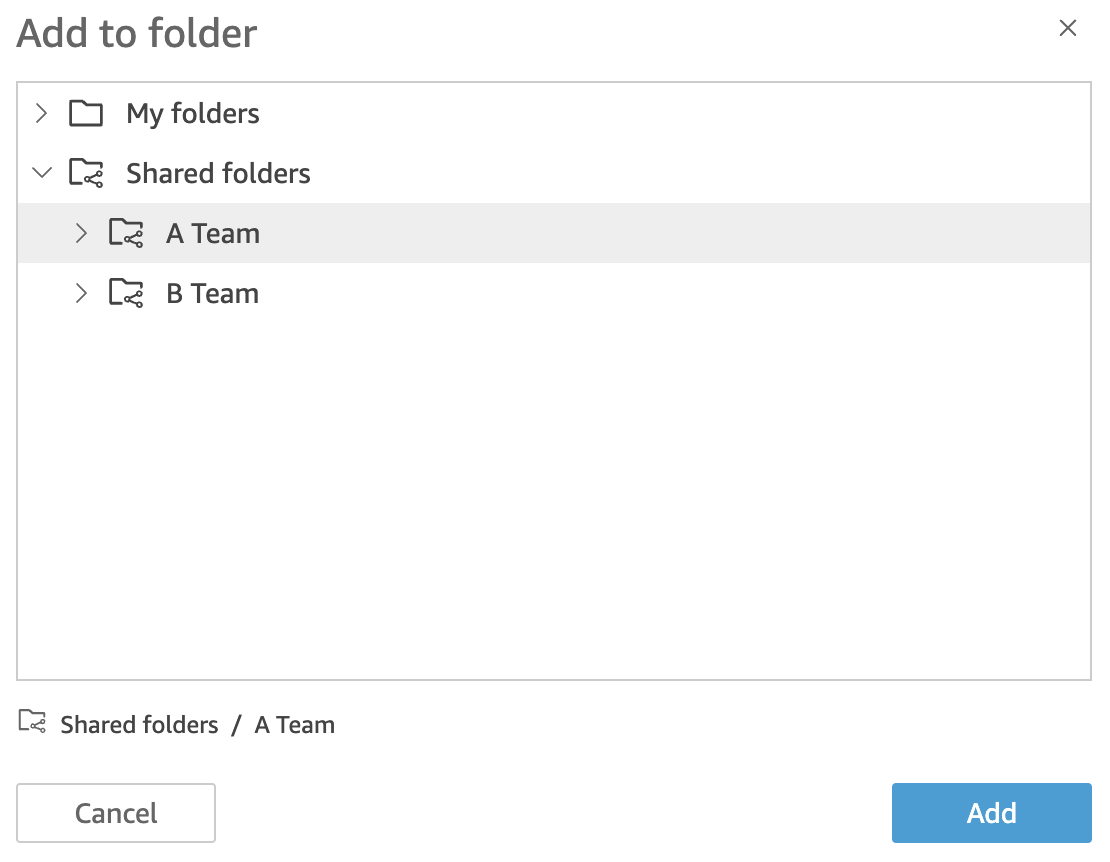Select the B Team folder row

[212, 292]
